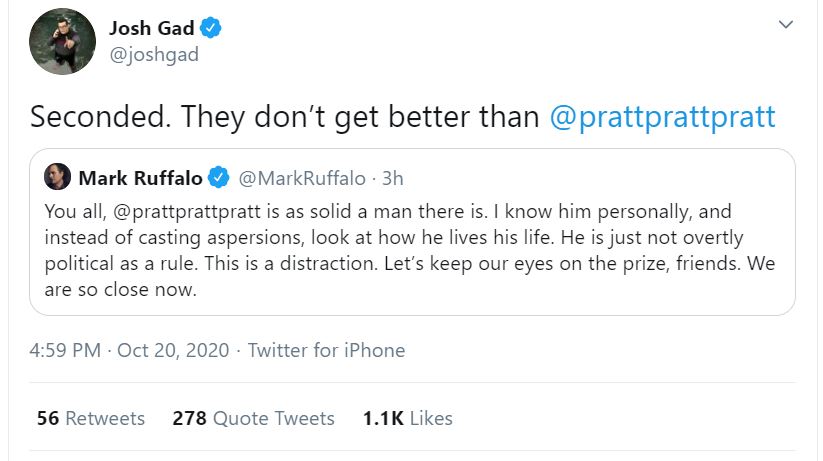View the 278 Quote Tweets list
This screenshot has width=823, height=461.
click(x=253, y=418)
